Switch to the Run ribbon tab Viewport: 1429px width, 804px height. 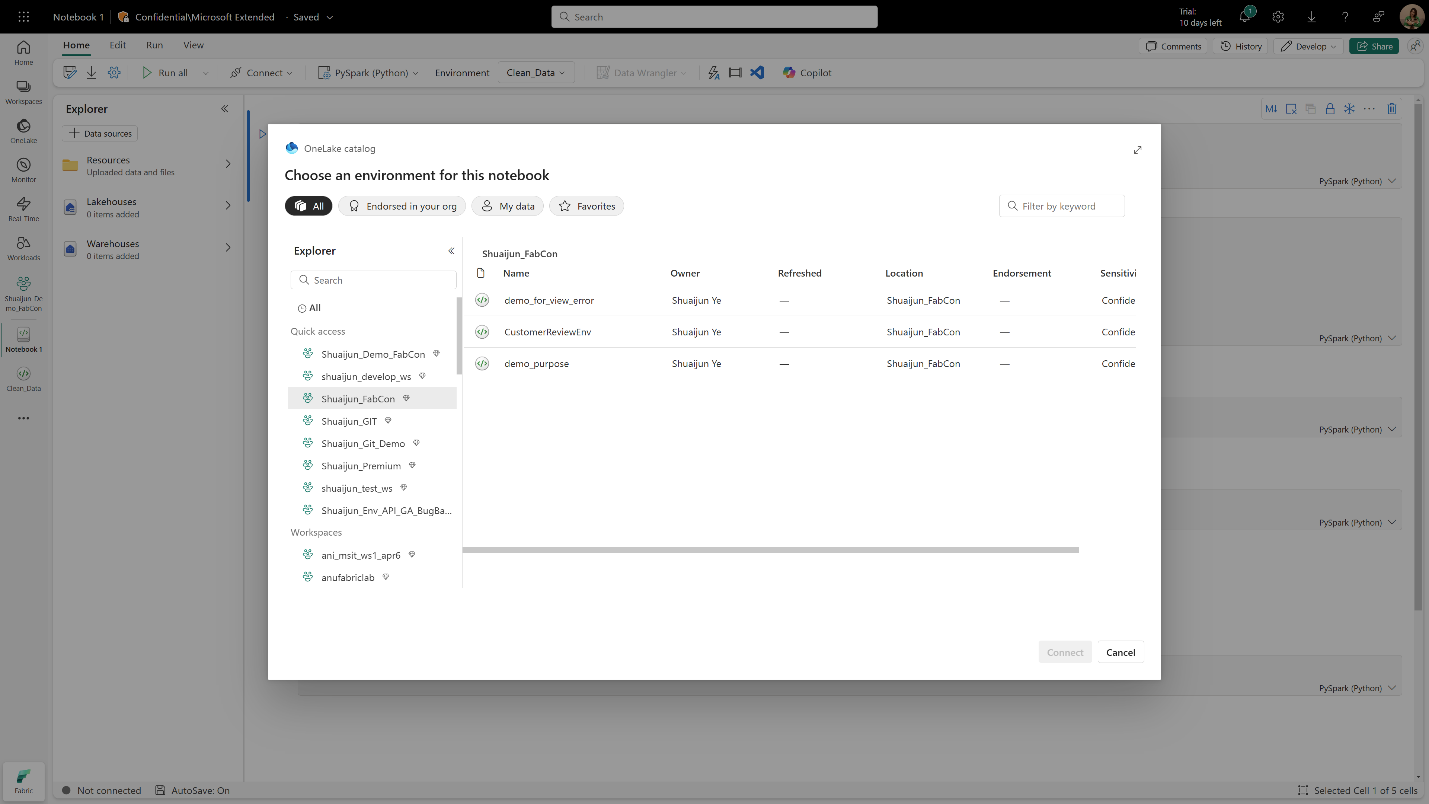point(154,45)
